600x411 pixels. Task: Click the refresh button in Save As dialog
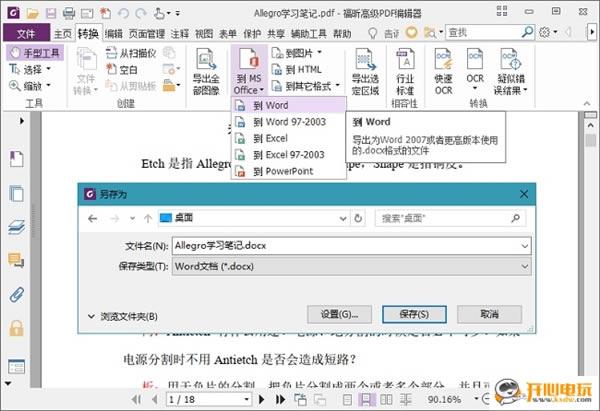coord(358,219)
